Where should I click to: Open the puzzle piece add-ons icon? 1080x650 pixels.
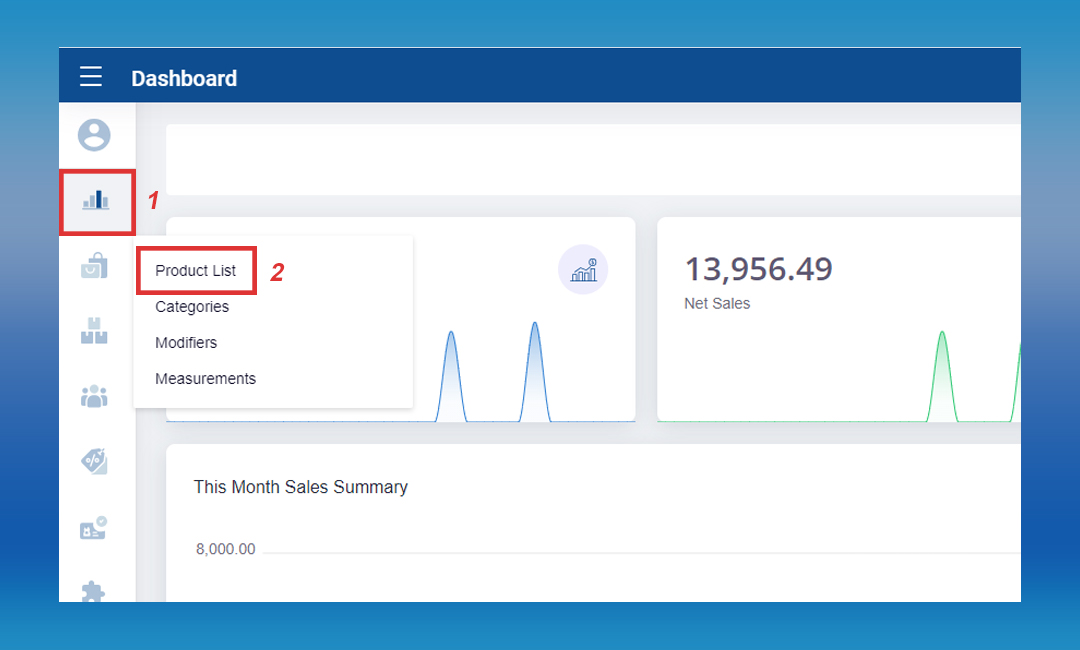point(94,588)
